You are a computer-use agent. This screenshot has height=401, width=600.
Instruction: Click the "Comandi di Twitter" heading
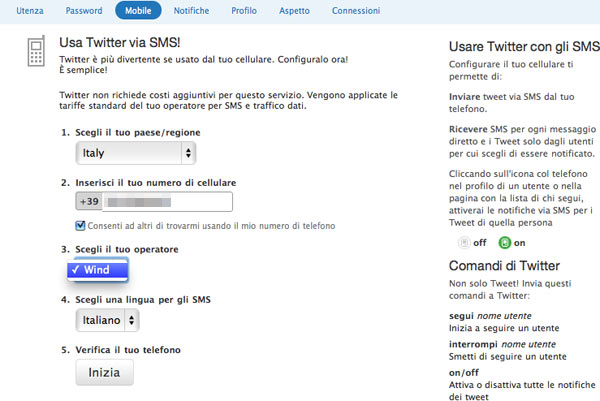point(505,268)
